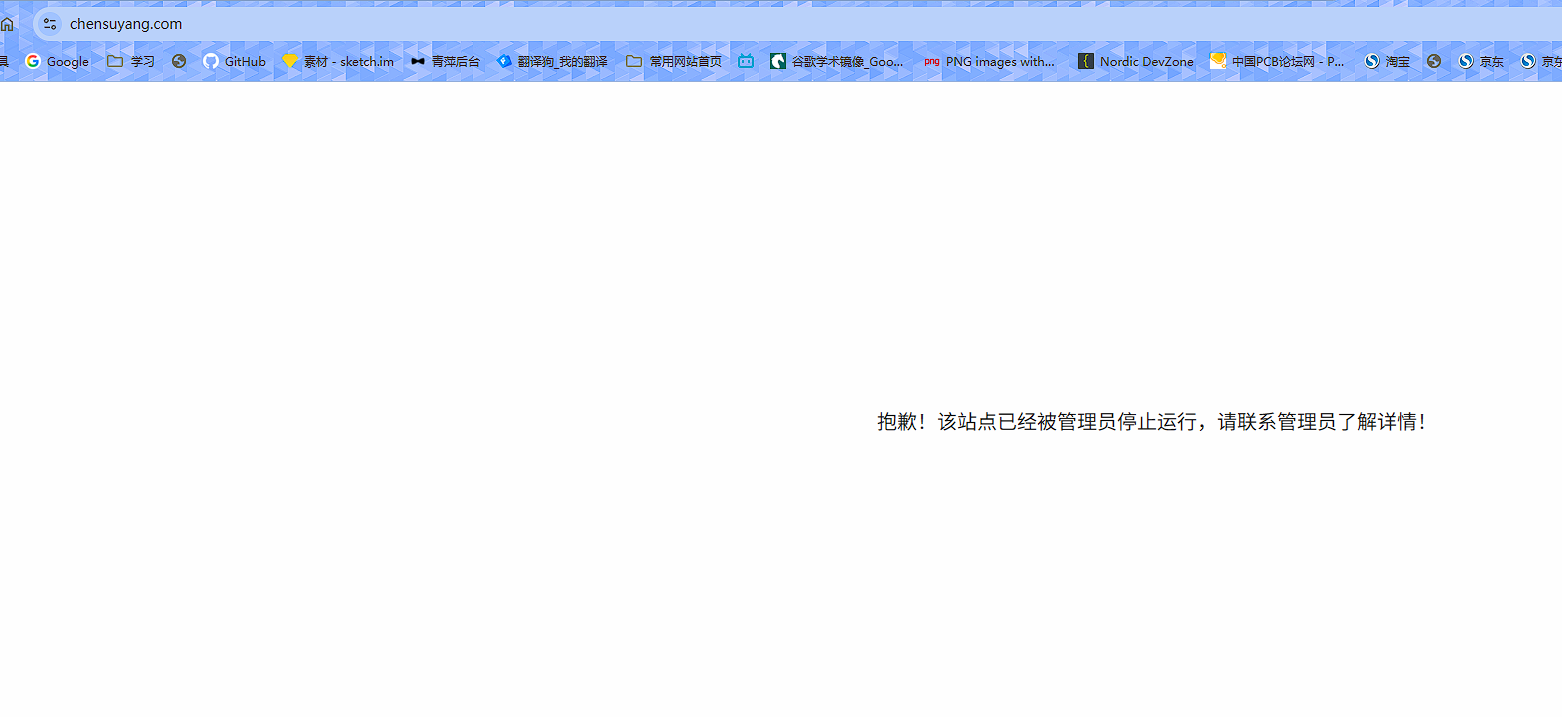Open the GitHub bookmark
Image resolution: width=1562 pixels, height=717 pixels.
234,61
